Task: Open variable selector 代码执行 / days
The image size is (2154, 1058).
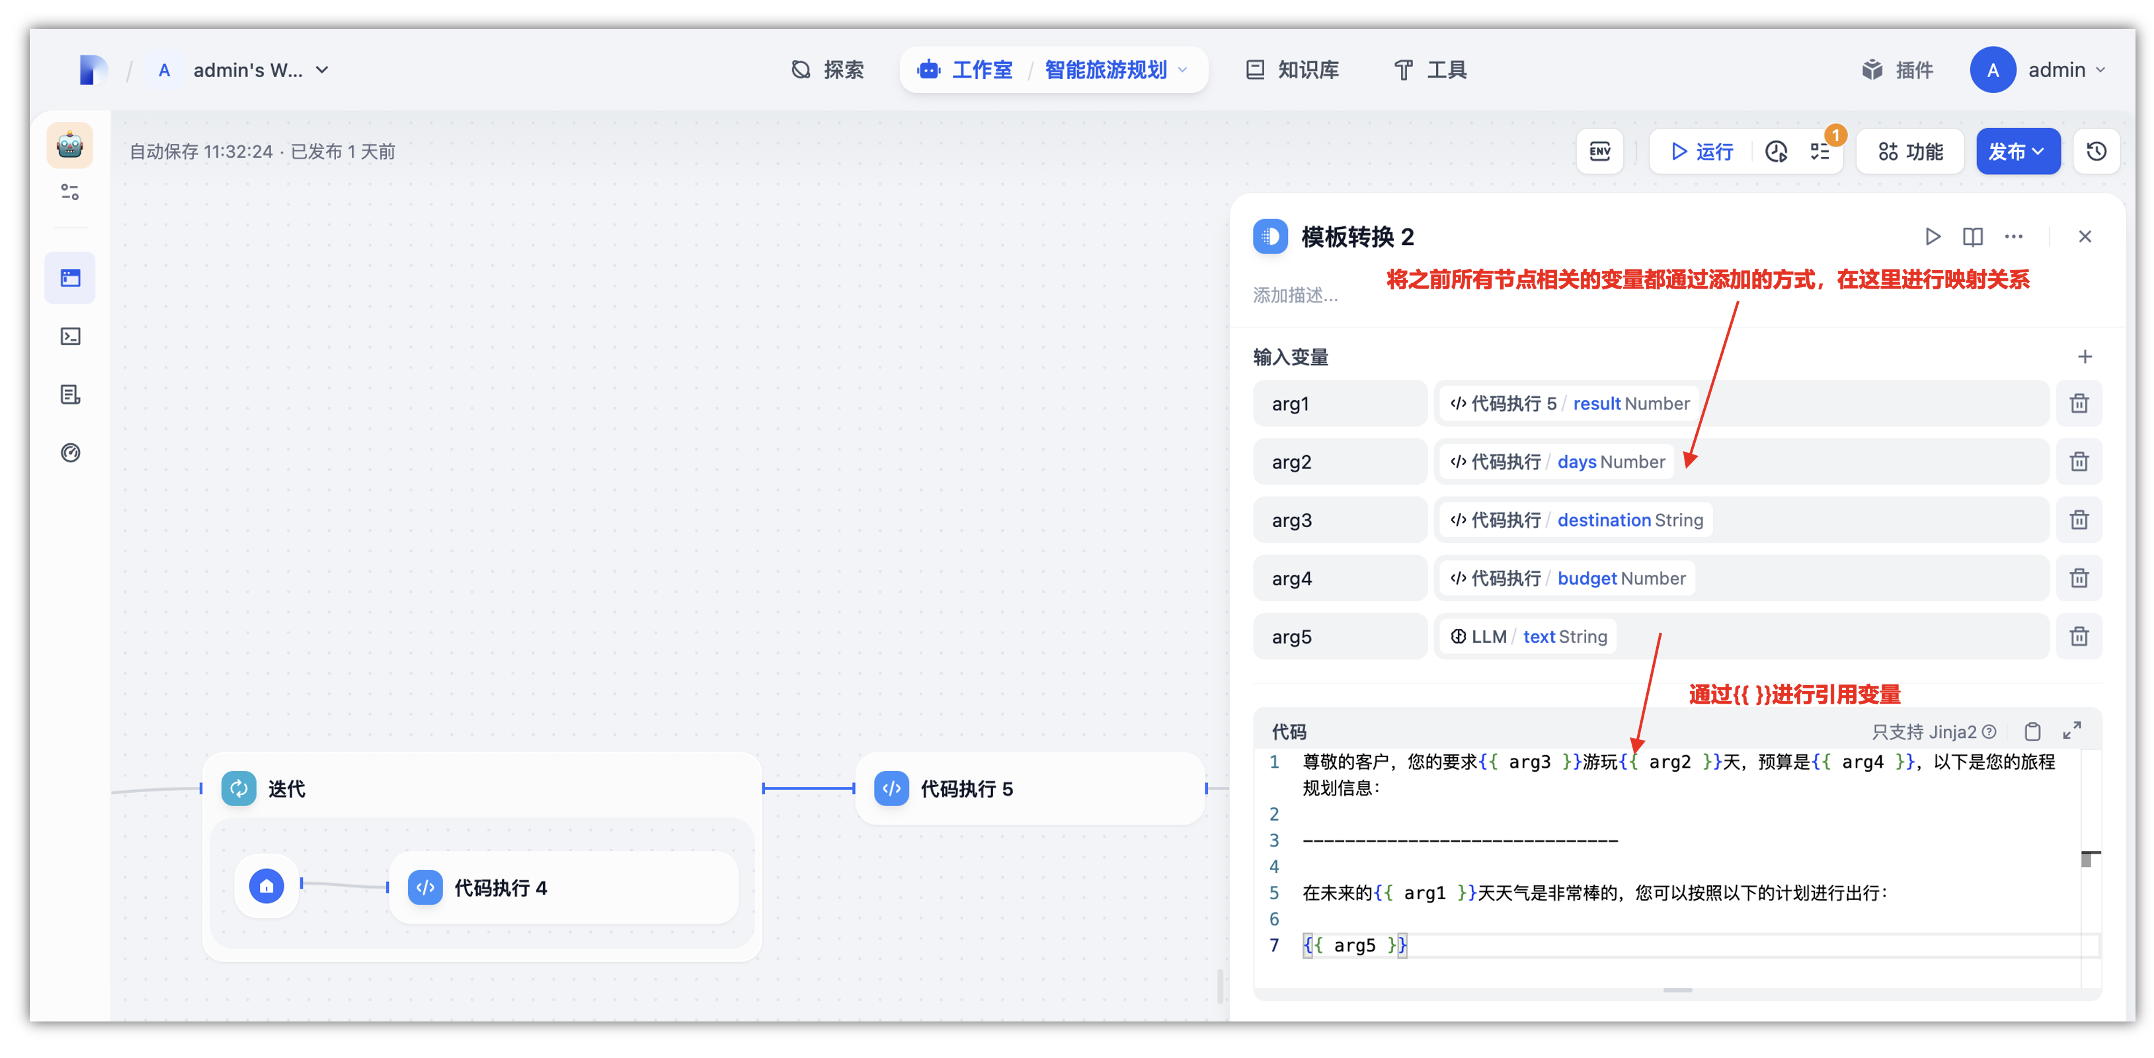Action: 1741,462
